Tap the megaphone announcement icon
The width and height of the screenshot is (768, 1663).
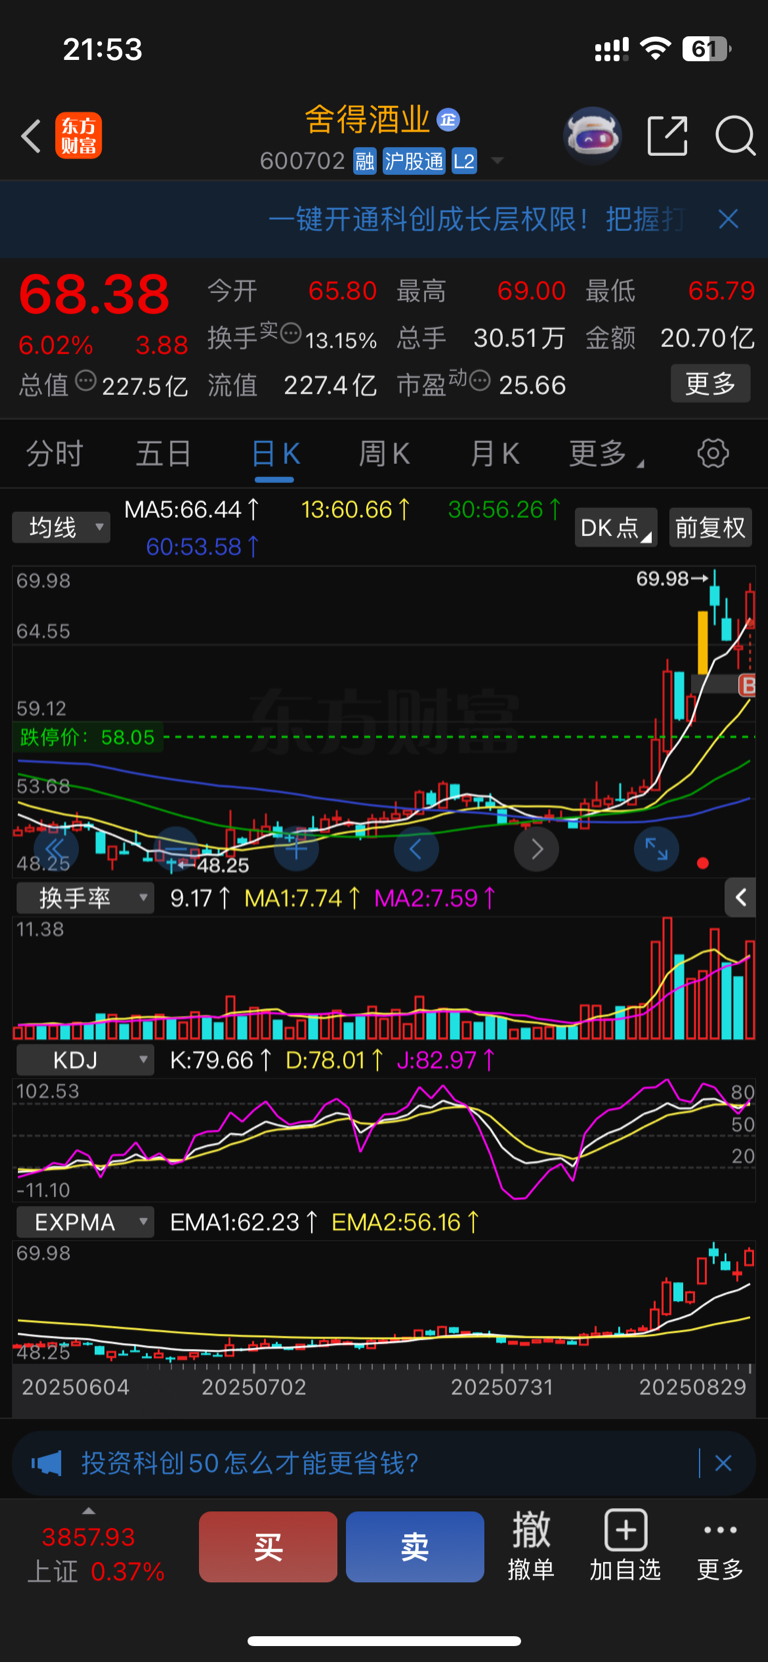click(46, 1464)
